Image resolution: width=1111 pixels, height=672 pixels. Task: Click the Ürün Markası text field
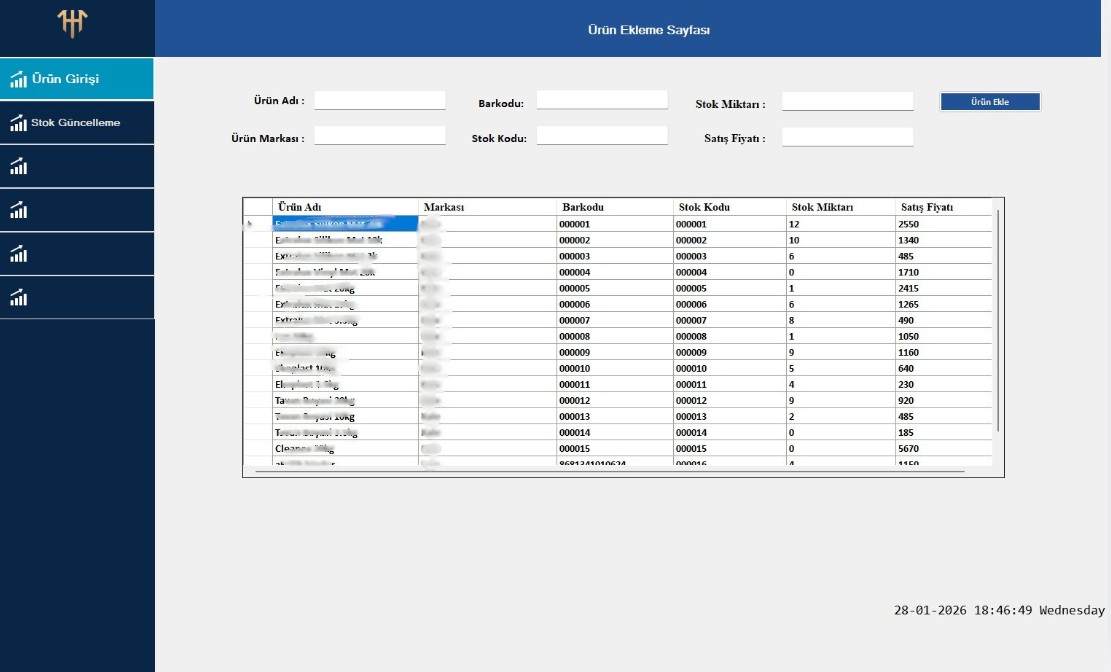380,136
